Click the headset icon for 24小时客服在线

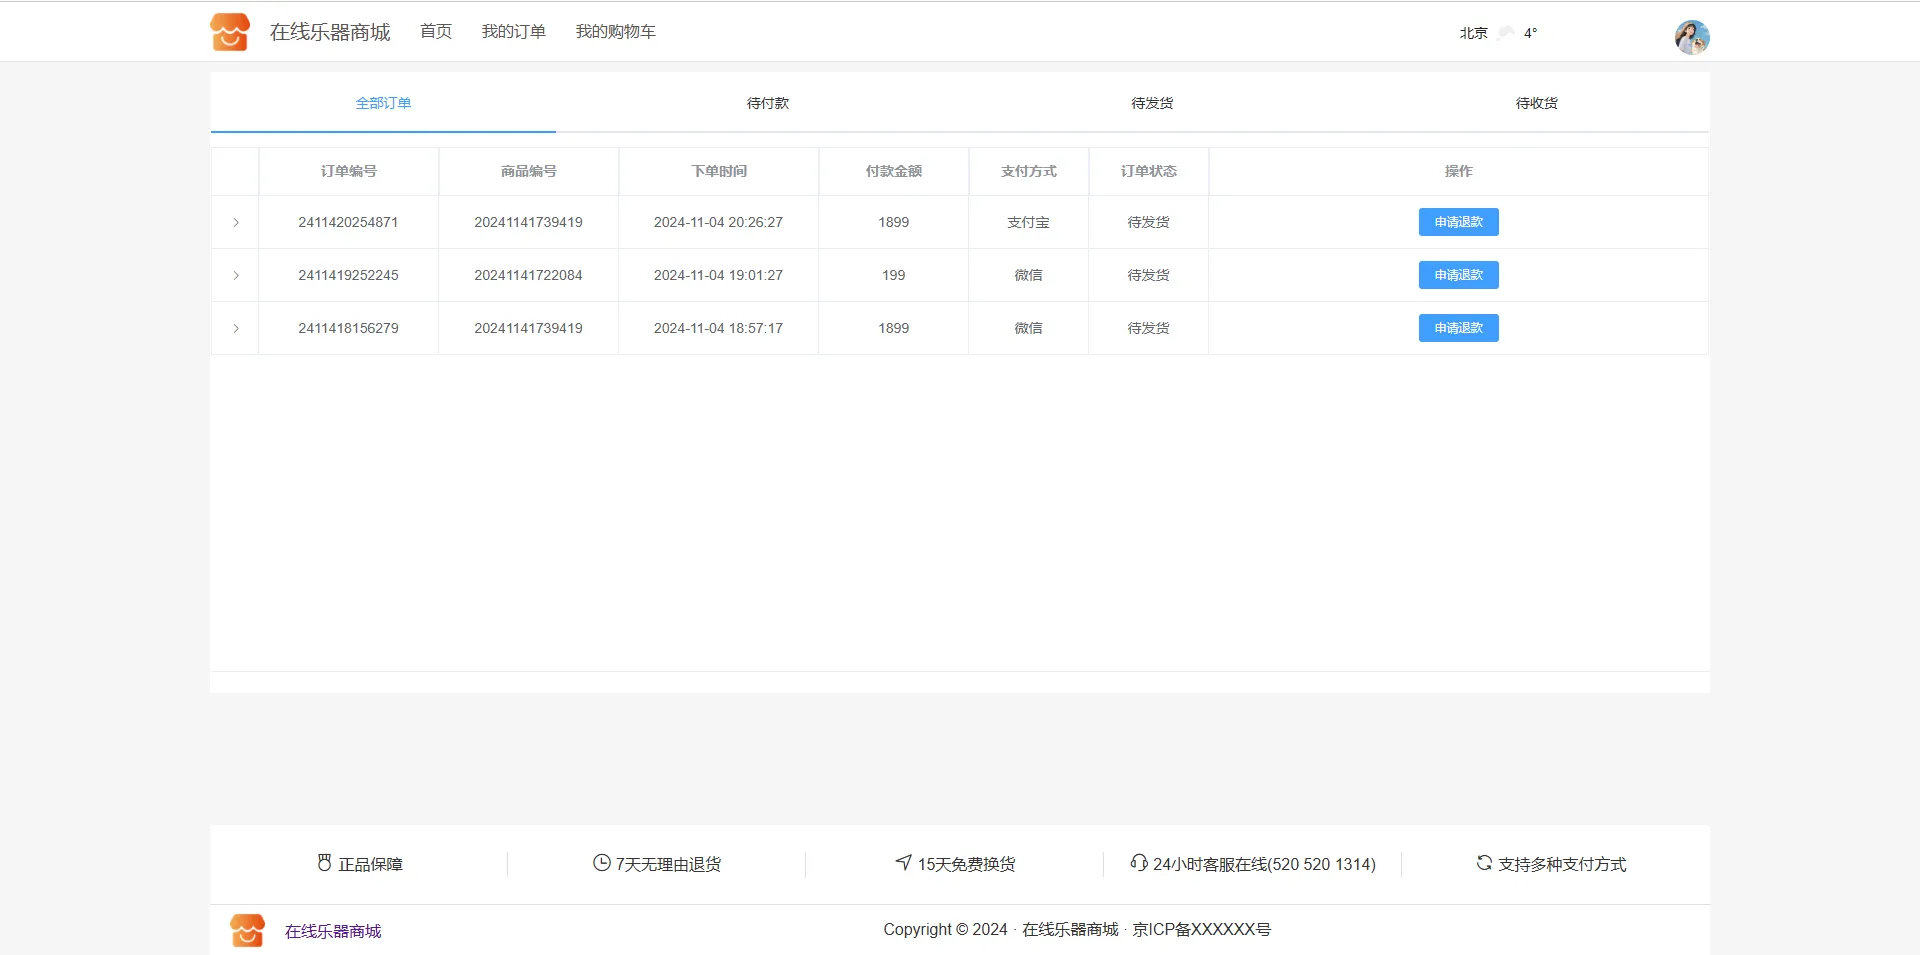tap(1138, 862)
